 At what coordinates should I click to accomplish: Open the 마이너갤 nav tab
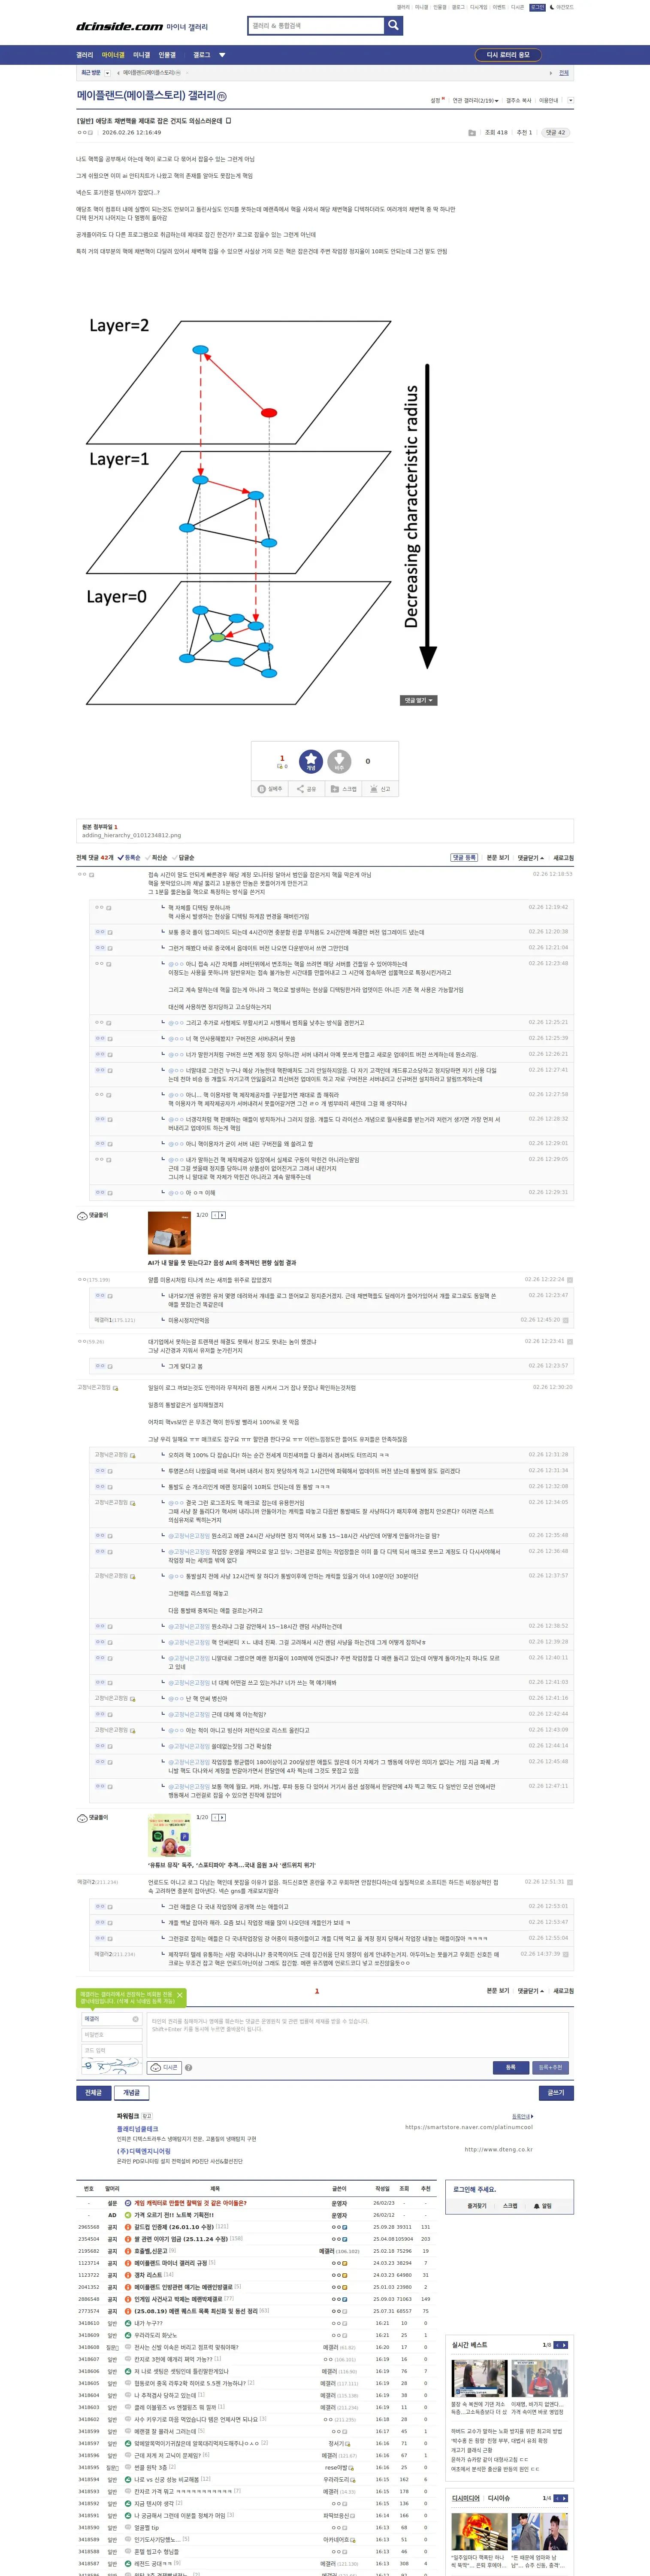click(113, 55)
